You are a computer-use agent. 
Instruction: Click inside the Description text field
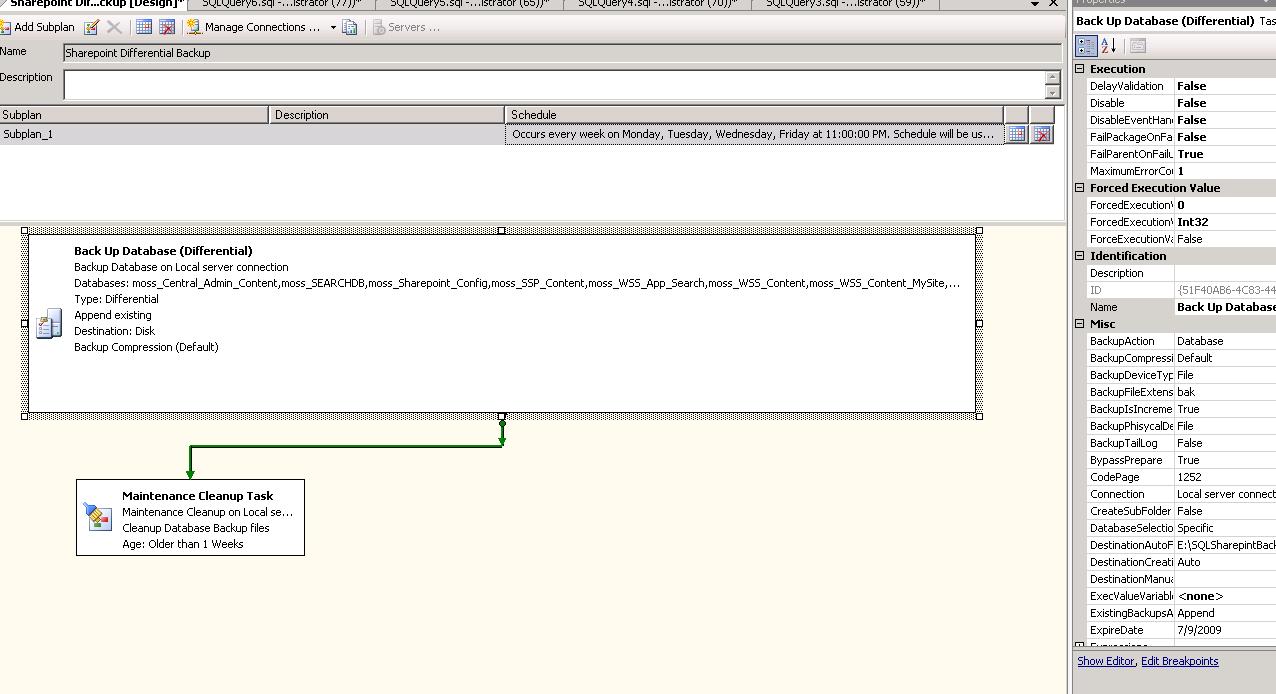click(x=400, y=83)
